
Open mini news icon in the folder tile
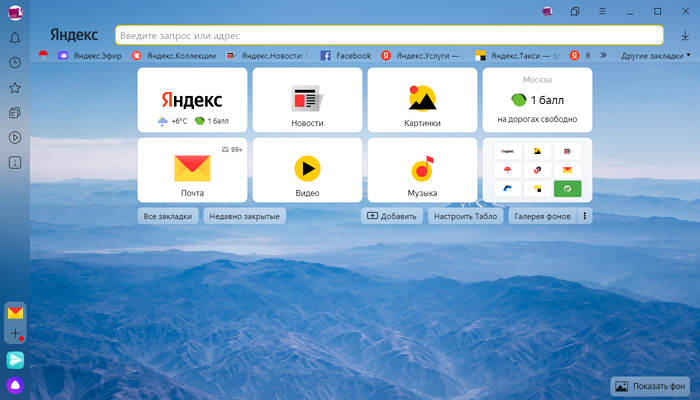coord(567,151)
